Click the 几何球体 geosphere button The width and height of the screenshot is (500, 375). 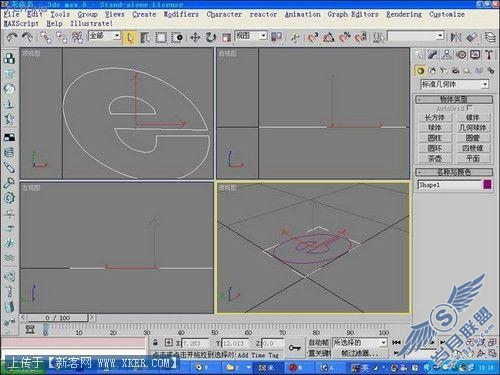(x=473, y=128)
